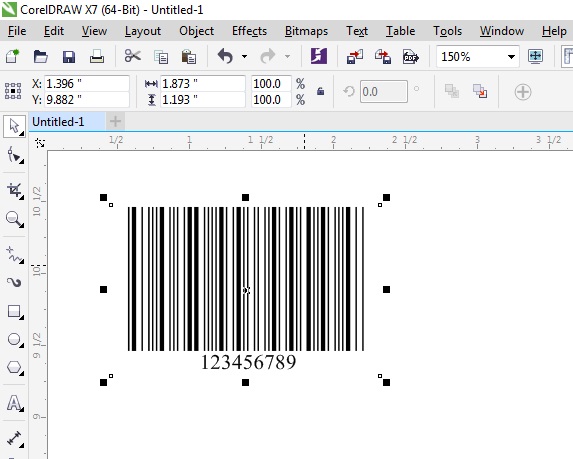Undo the last action
Screen dimensions: 573x459
225,57
